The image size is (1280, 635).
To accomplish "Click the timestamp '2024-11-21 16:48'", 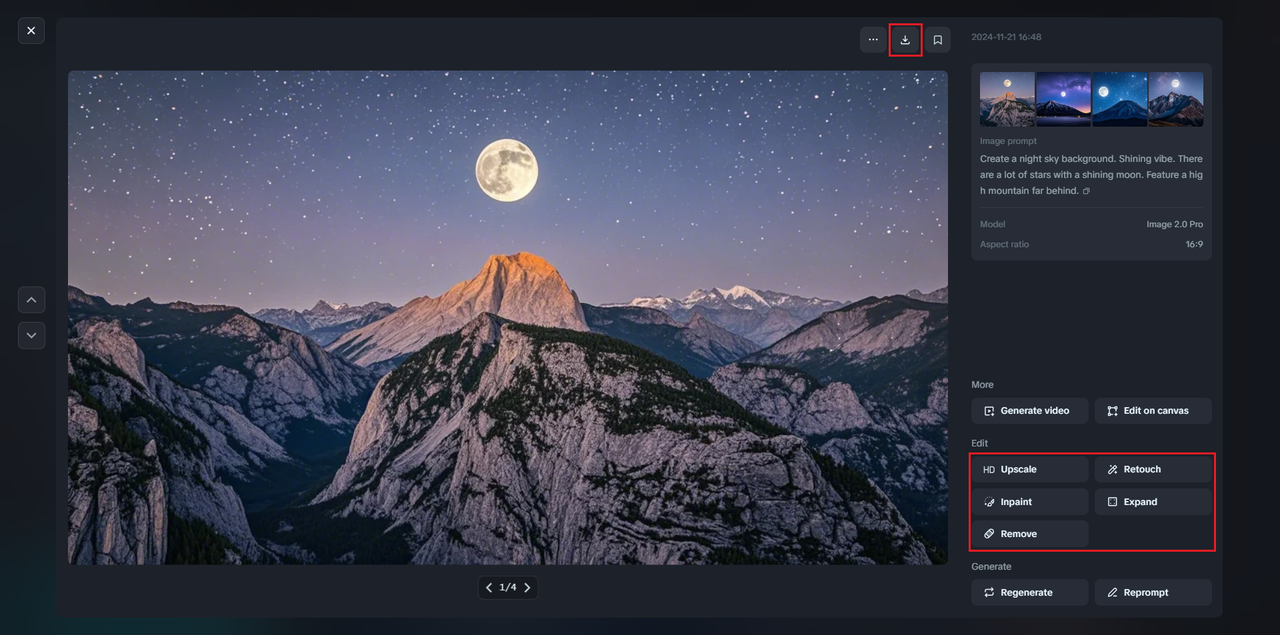I will (x=1006, y=37).
